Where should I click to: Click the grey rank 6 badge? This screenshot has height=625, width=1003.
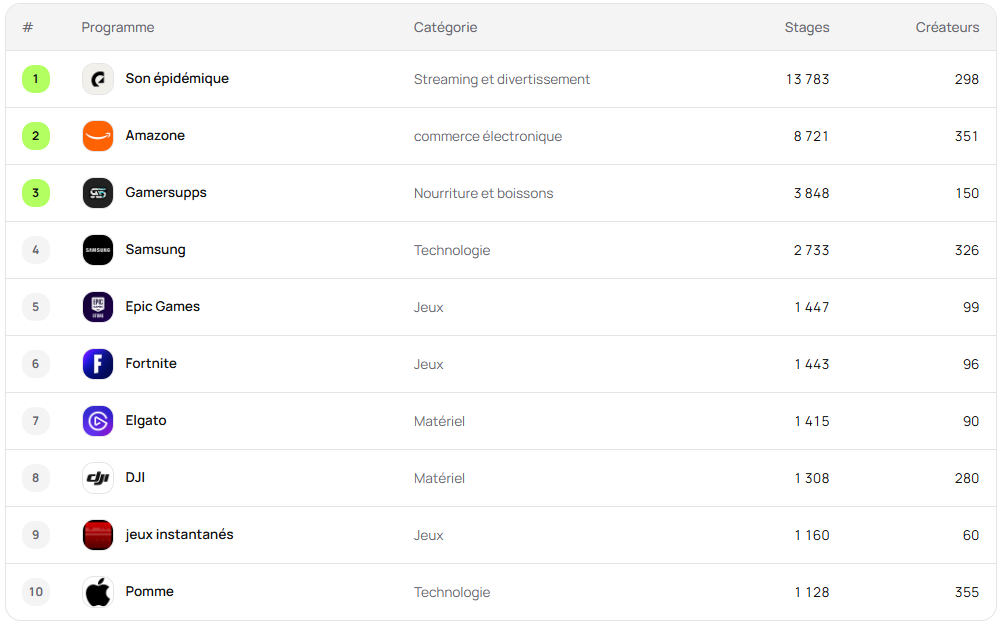click(36, 364)
